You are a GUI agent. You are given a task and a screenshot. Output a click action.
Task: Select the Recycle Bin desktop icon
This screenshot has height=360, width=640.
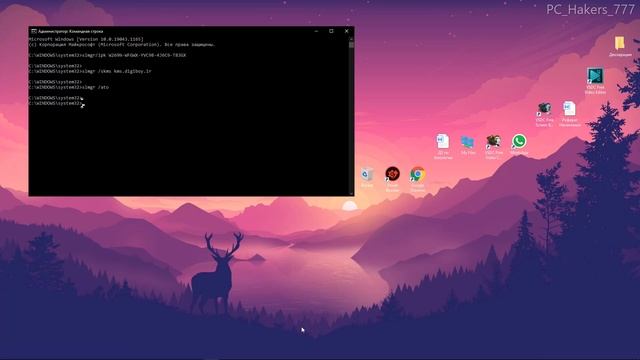coord(367,176)
